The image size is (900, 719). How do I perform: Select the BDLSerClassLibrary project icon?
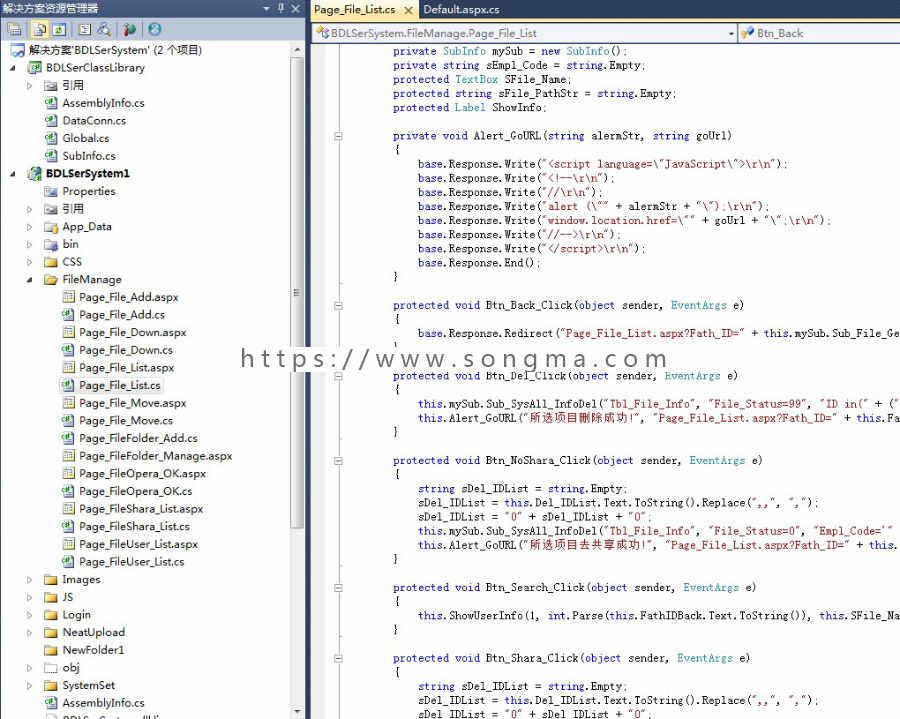(x=34, y=68)
